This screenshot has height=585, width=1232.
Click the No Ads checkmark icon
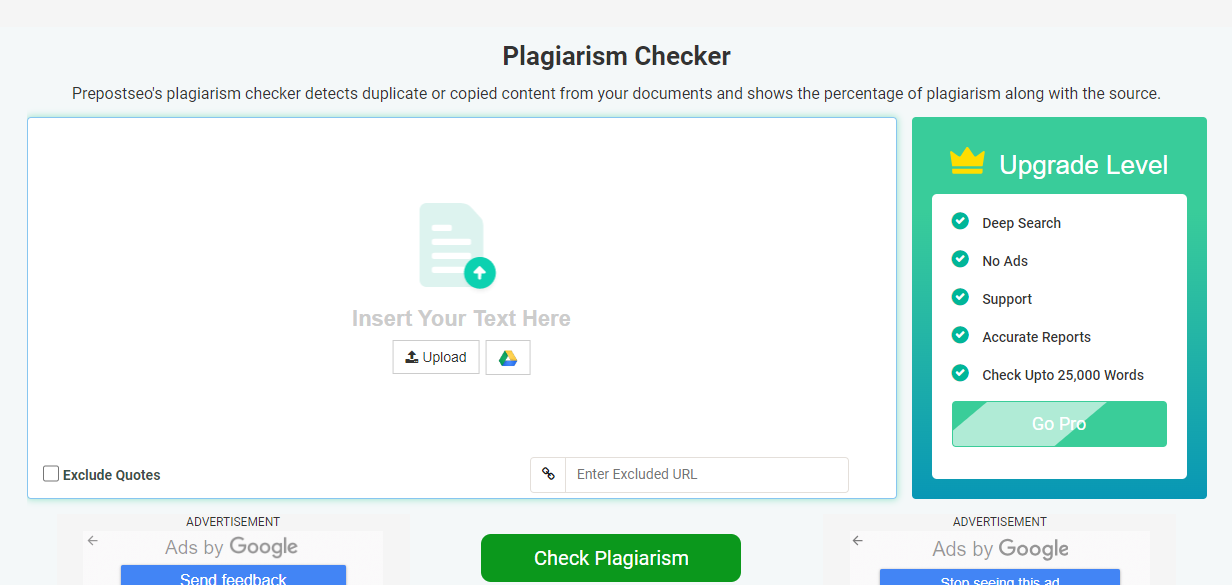coord(960,259)
